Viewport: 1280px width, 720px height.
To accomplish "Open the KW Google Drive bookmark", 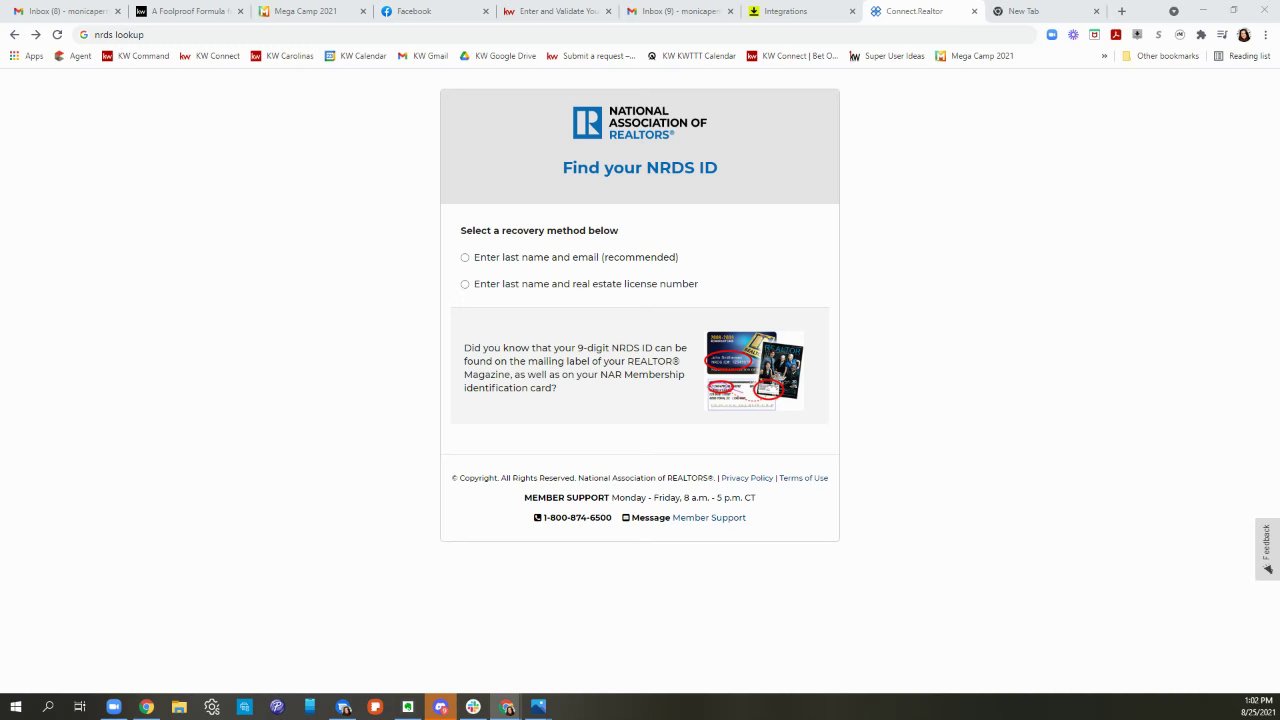I will (498, 56).
